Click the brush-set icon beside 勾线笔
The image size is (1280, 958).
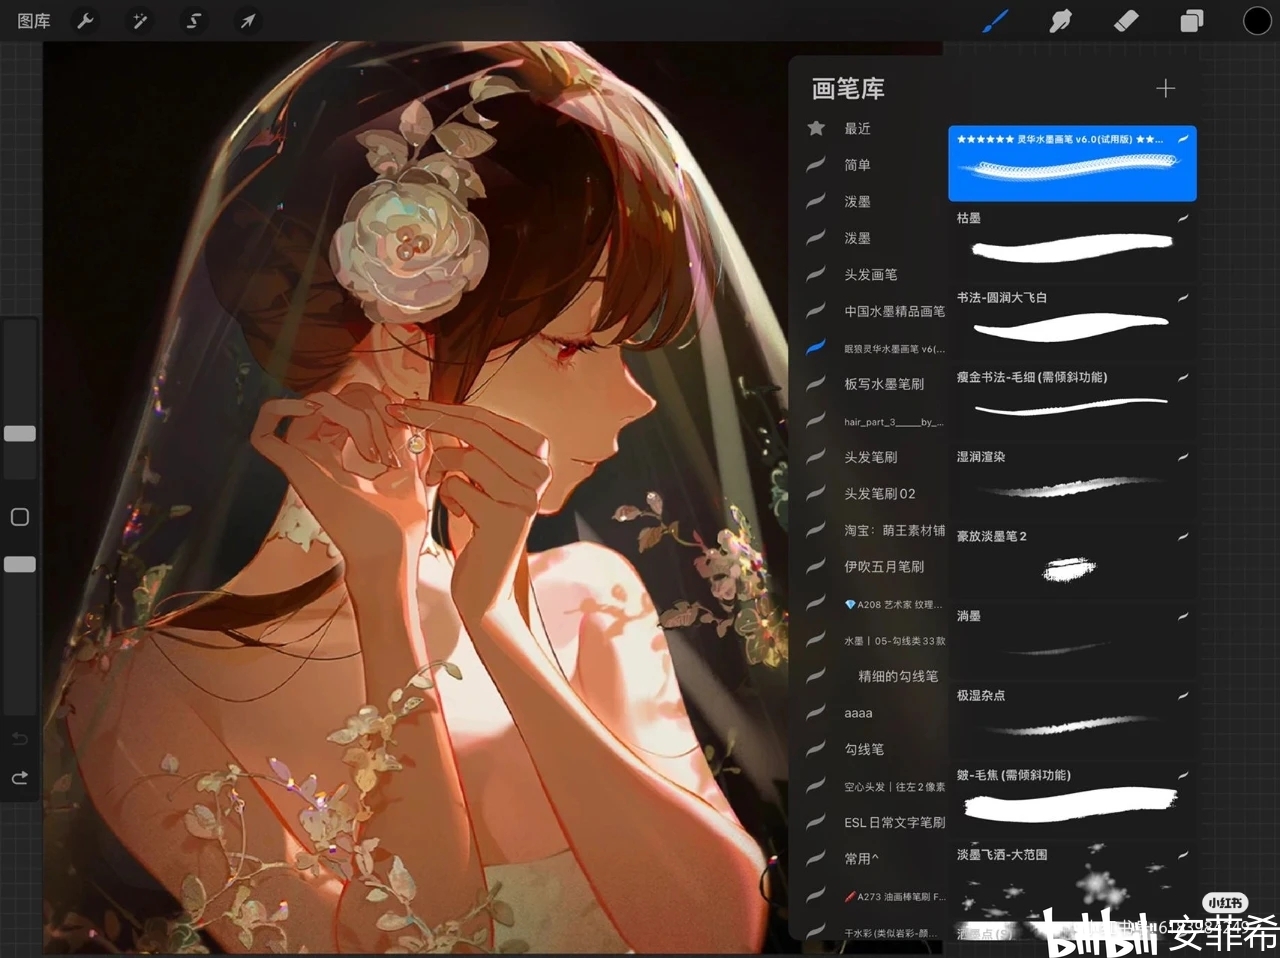click(x=816, y=748)
